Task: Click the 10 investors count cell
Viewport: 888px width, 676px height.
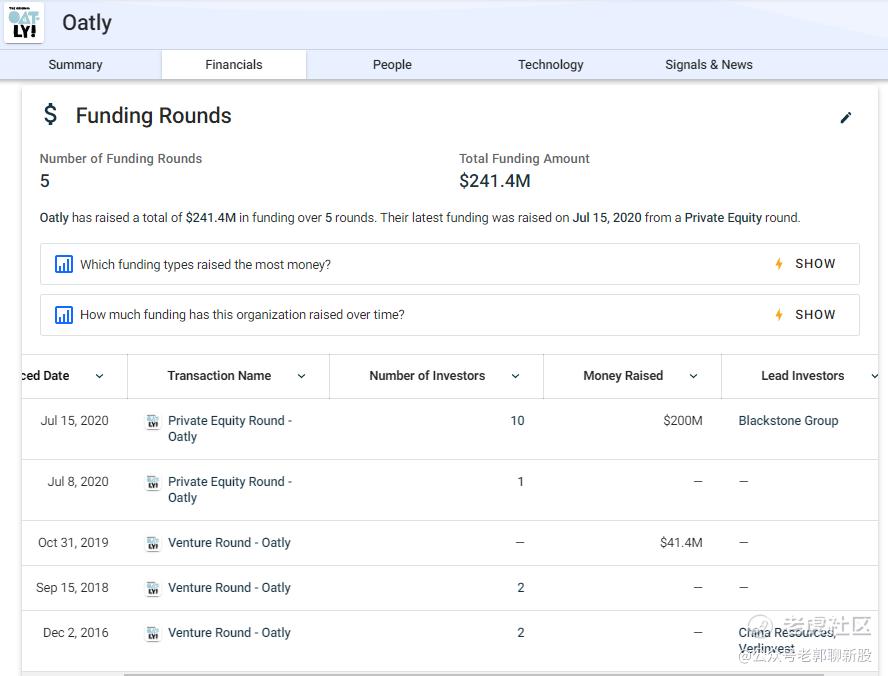Action: click(x=517, y=421)
